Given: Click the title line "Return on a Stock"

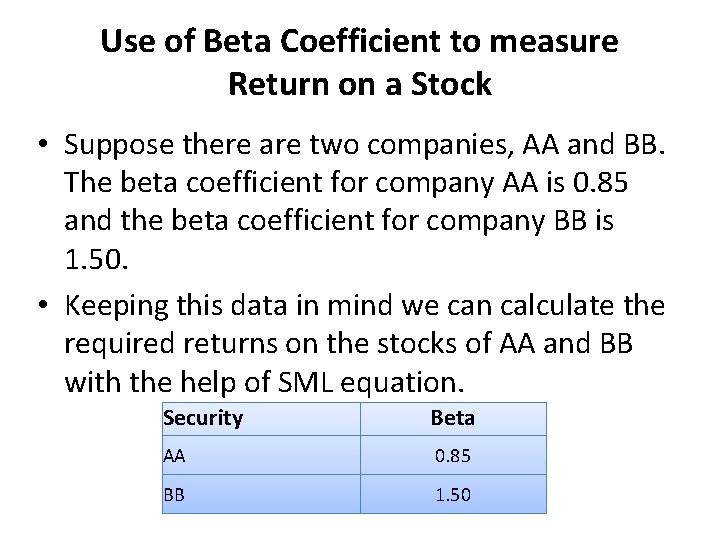Looking at the screenshot, I should (x=359, y=84).
